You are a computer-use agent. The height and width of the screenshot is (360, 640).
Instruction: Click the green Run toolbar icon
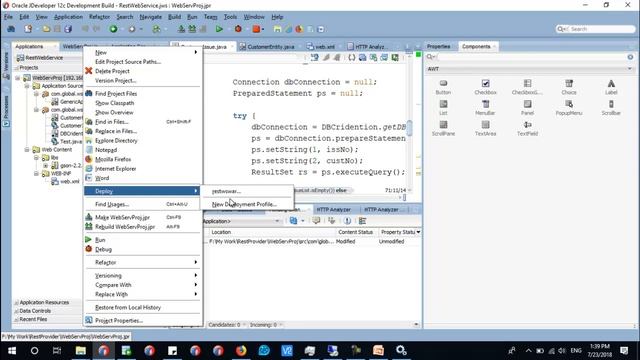[219, 29]
